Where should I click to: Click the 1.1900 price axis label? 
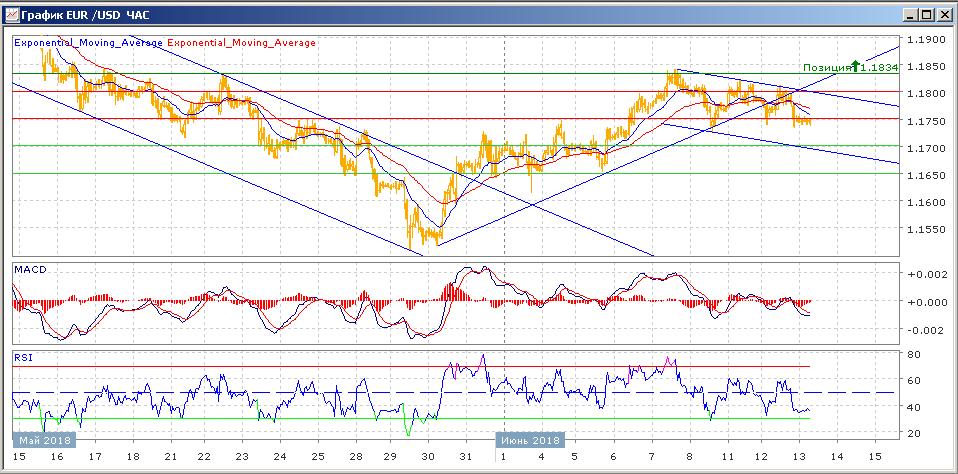point(925,40)
